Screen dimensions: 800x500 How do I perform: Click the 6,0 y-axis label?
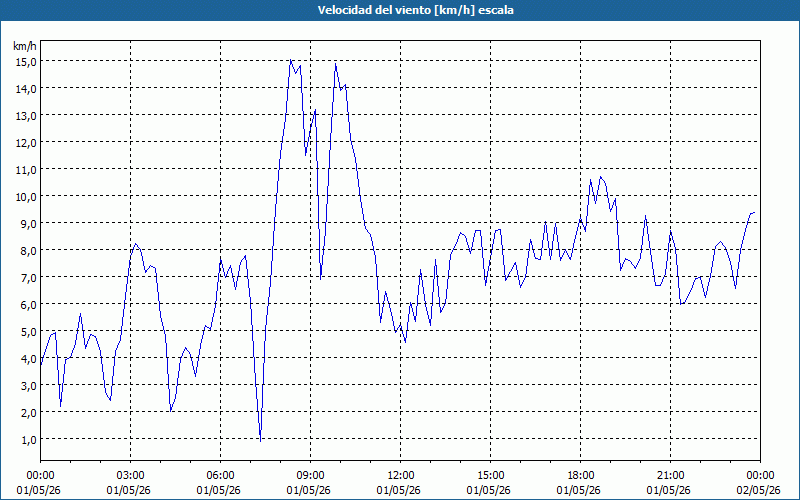pyautogui.click(x=29, y=305)
